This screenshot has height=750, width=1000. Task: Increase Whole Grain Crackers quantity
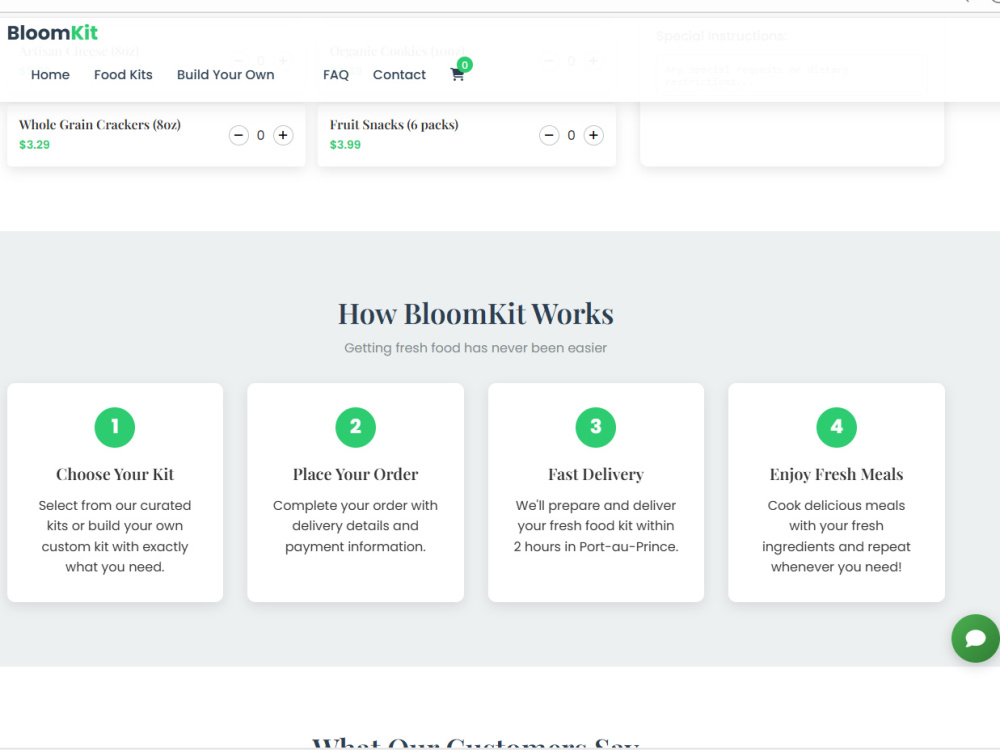click(283, 135)
